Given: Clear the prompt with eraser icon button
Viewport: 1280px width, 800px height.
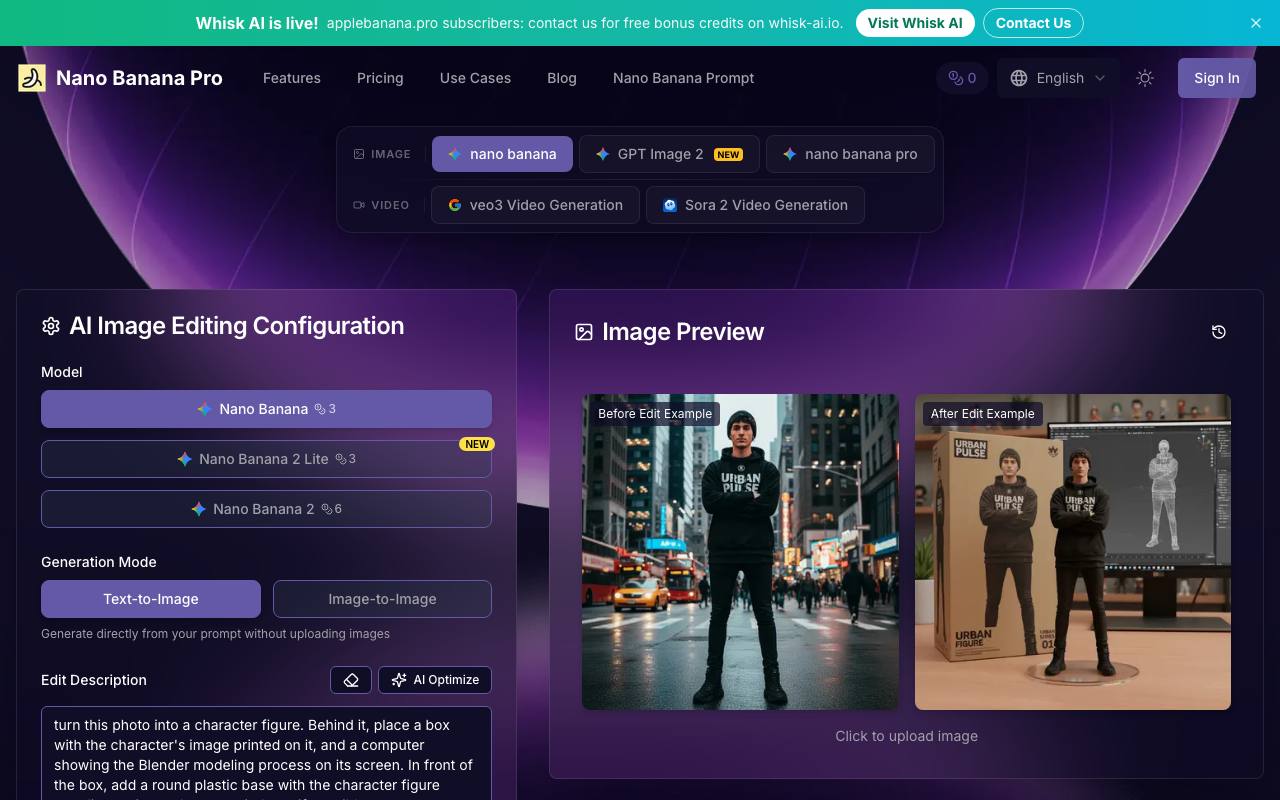Looking at the screenshot, I should (351, 680).
